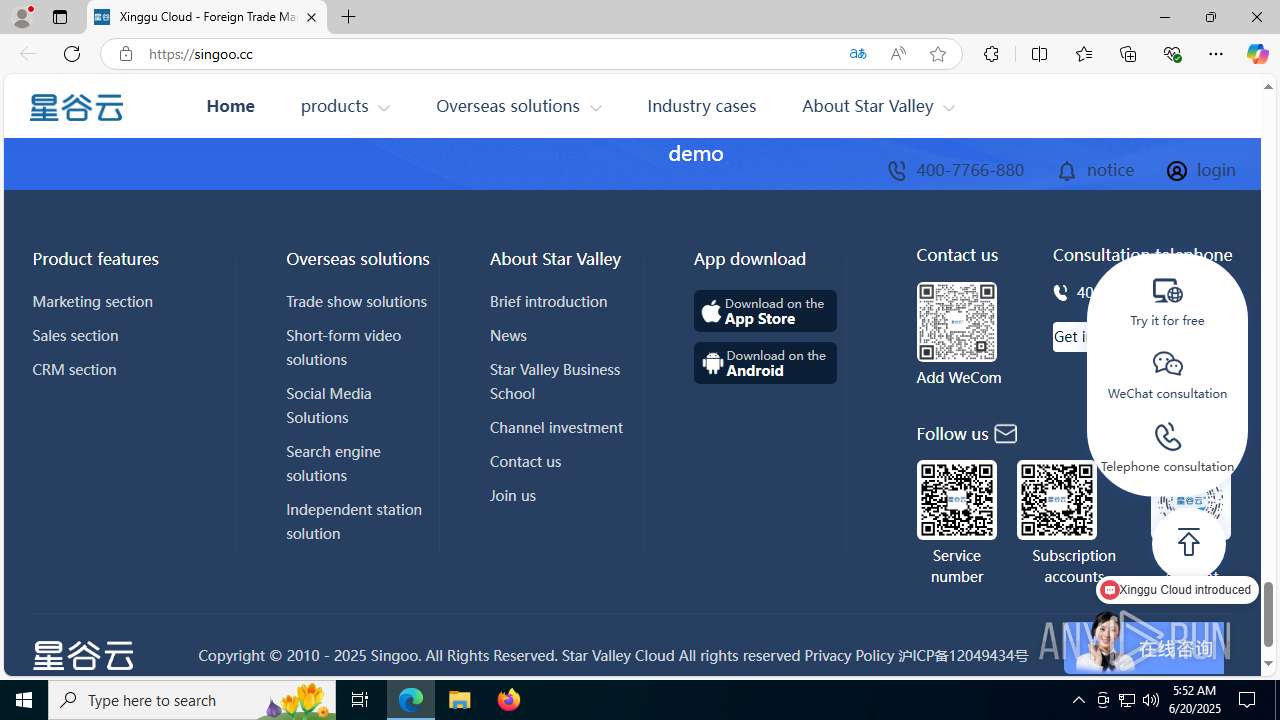Download on the Android button
Screen dimensions: 1280x720
pos(765,363)
